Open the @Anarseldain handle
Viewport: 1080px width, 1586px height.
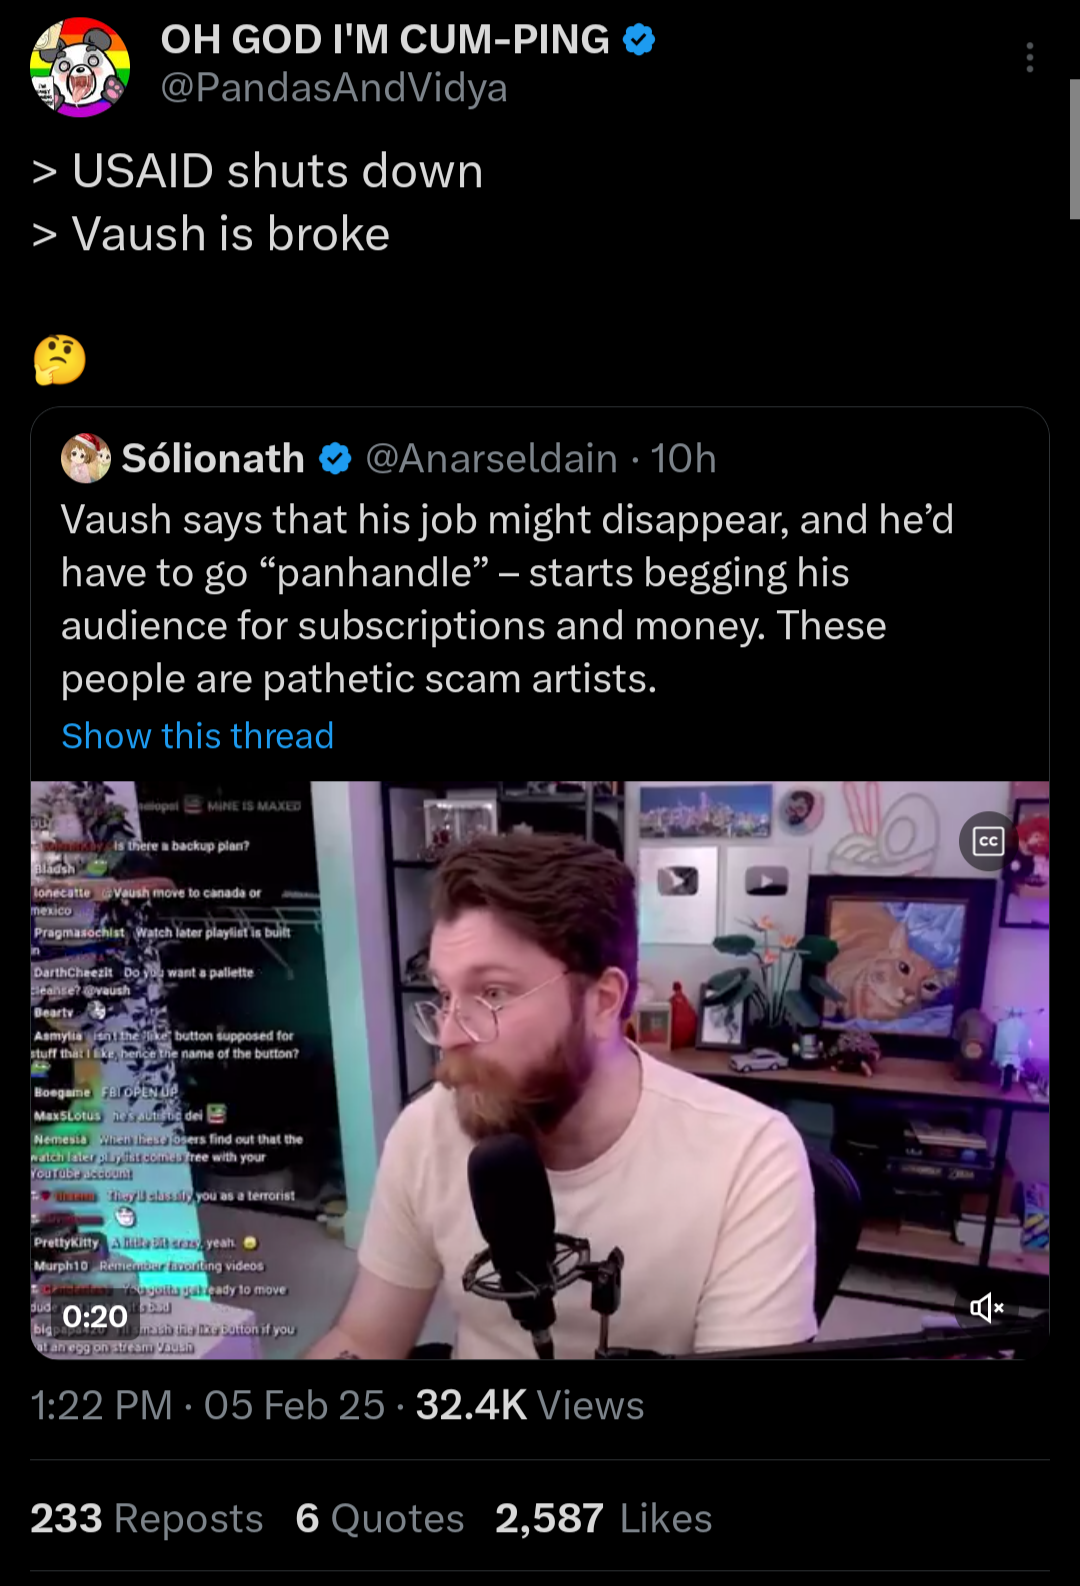[491, 459]
